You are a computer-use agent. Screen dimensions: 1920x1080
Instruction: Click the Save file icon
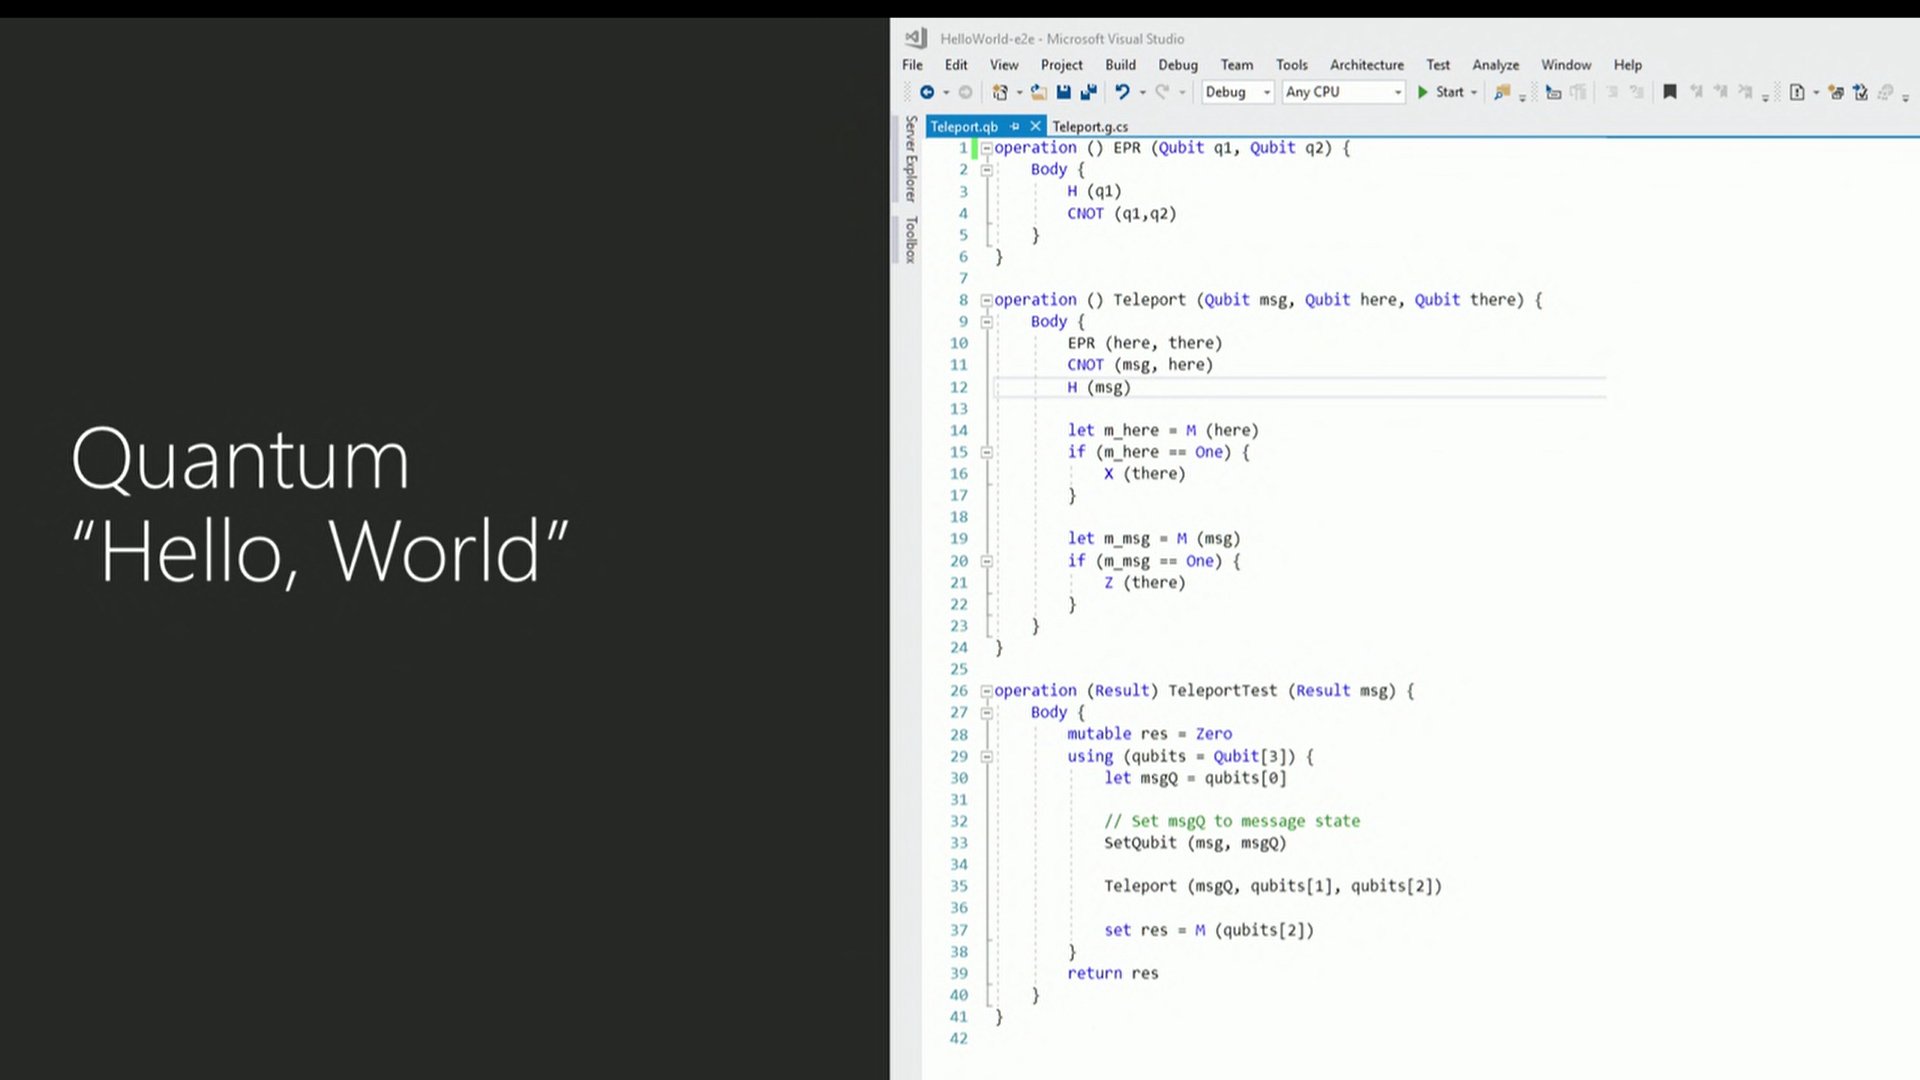(1064, 92)
